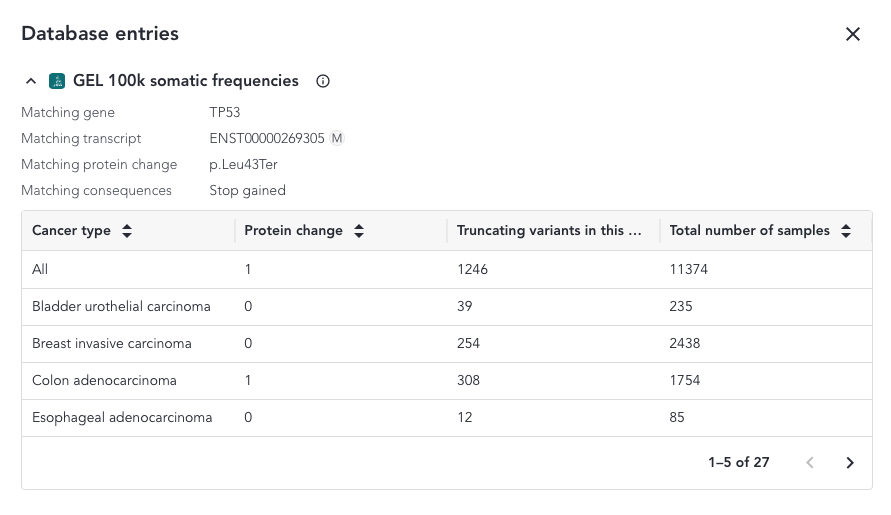Go to next page of results
The height and width of the screenshot is (515, 891).
[x=849, y=463]
